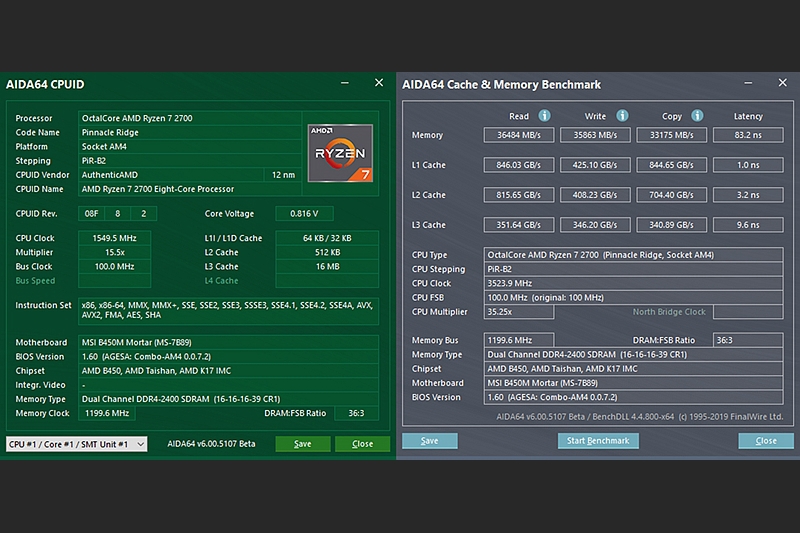Viewport: 800px width, 533px height.
Task: Click Code Name value Pinnacle Ridge
Action: 190,132
